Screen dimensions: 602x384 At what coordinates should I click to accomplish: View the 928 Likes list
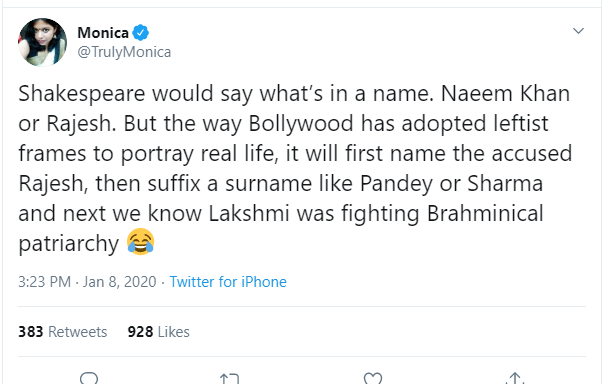(159, 332)
